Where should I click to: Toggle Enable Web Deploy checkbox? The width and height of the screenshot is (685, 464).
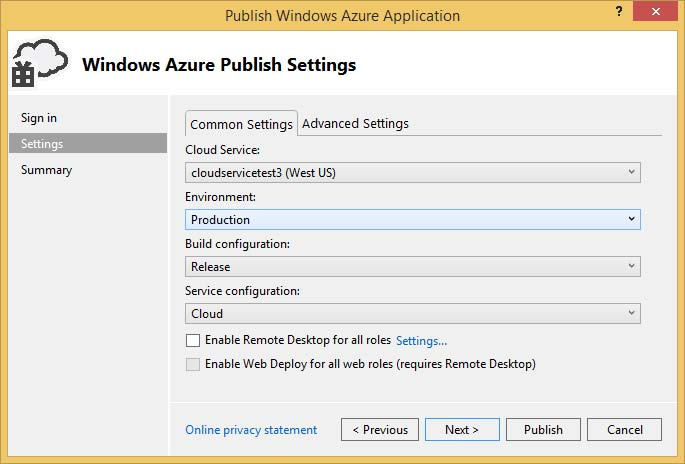[x=193, y=365]
